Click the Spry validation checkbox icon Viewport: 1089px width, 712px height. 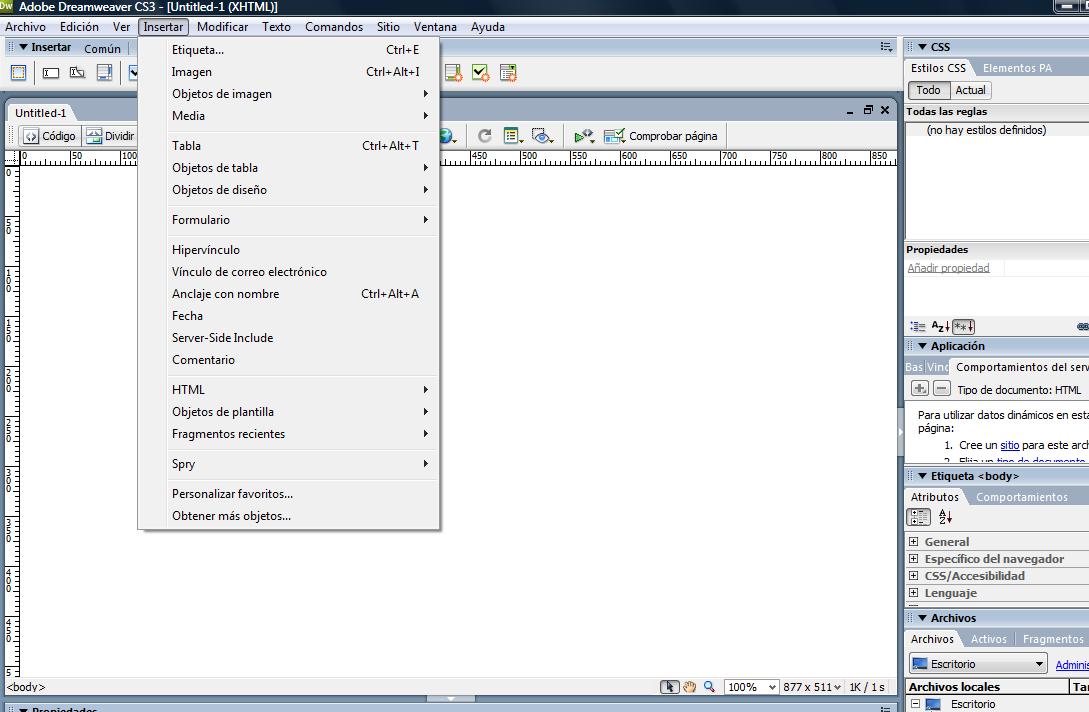(x=481, y=72)
